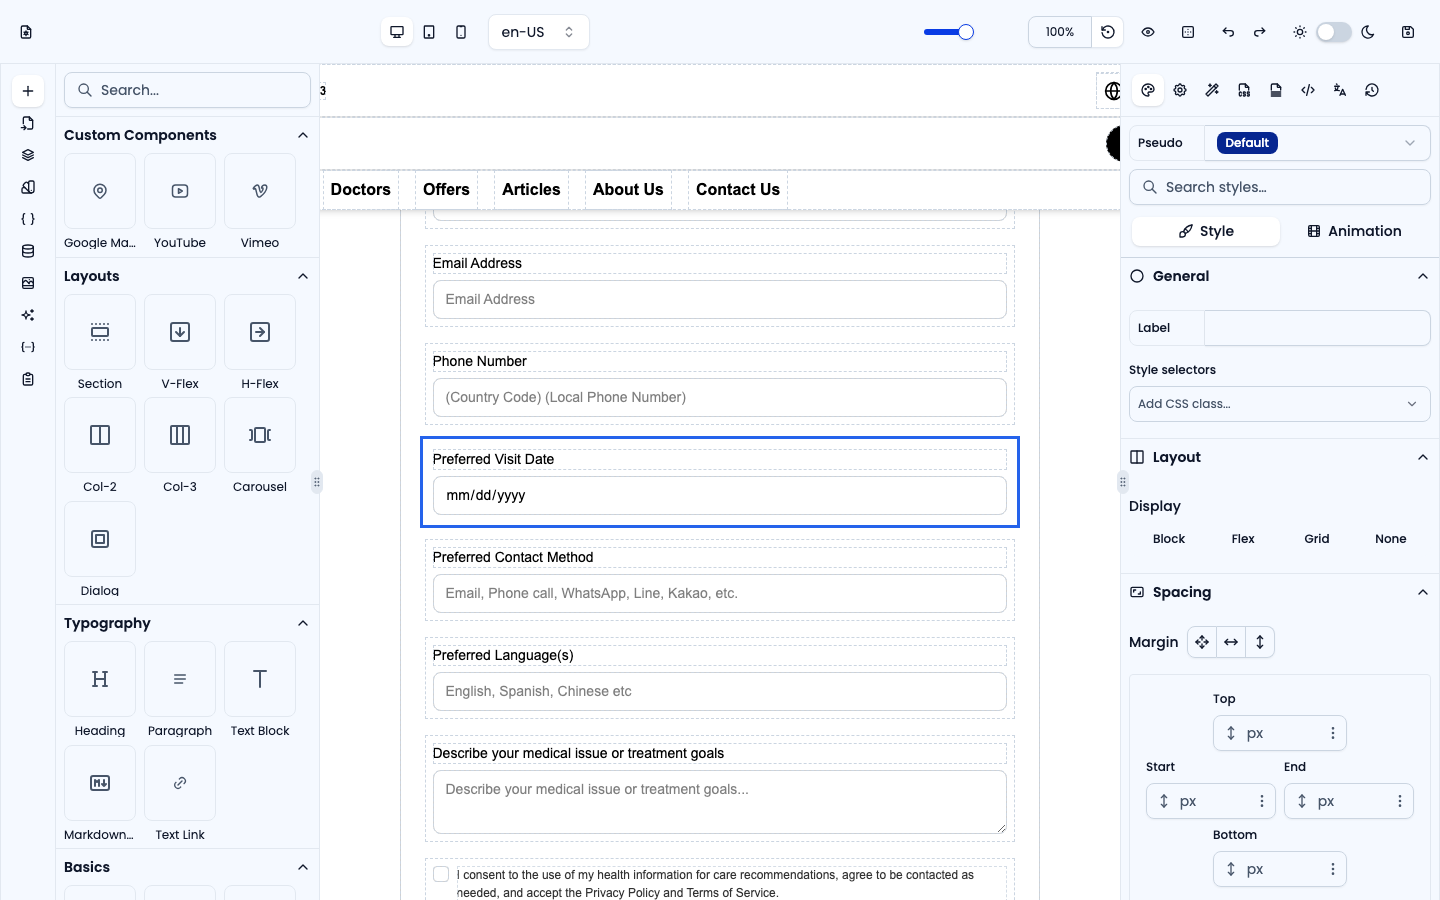Insert a Text Link element
This screenshot has width=1440, height=900.
coord(180,793)
